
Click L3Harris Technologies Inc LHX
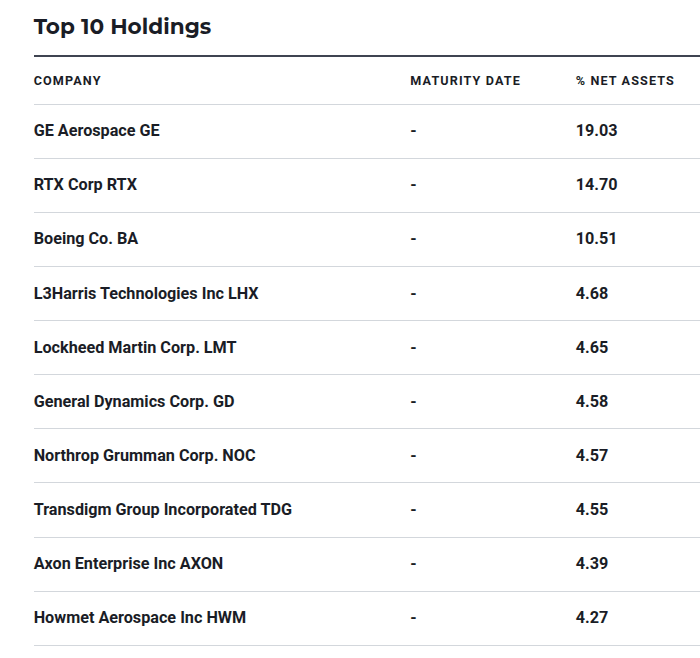(x=146, y=293)
